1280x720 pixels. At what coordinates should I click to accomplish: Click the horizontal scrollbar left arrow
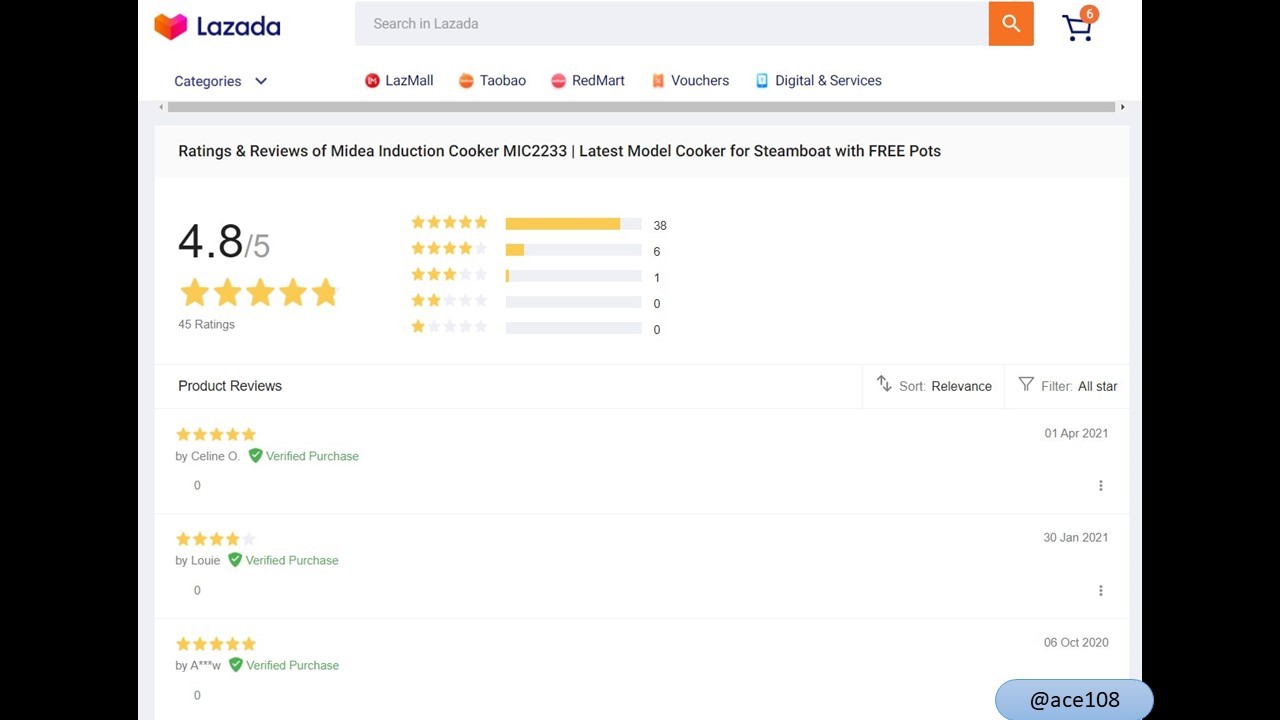[x=161, y=107]
